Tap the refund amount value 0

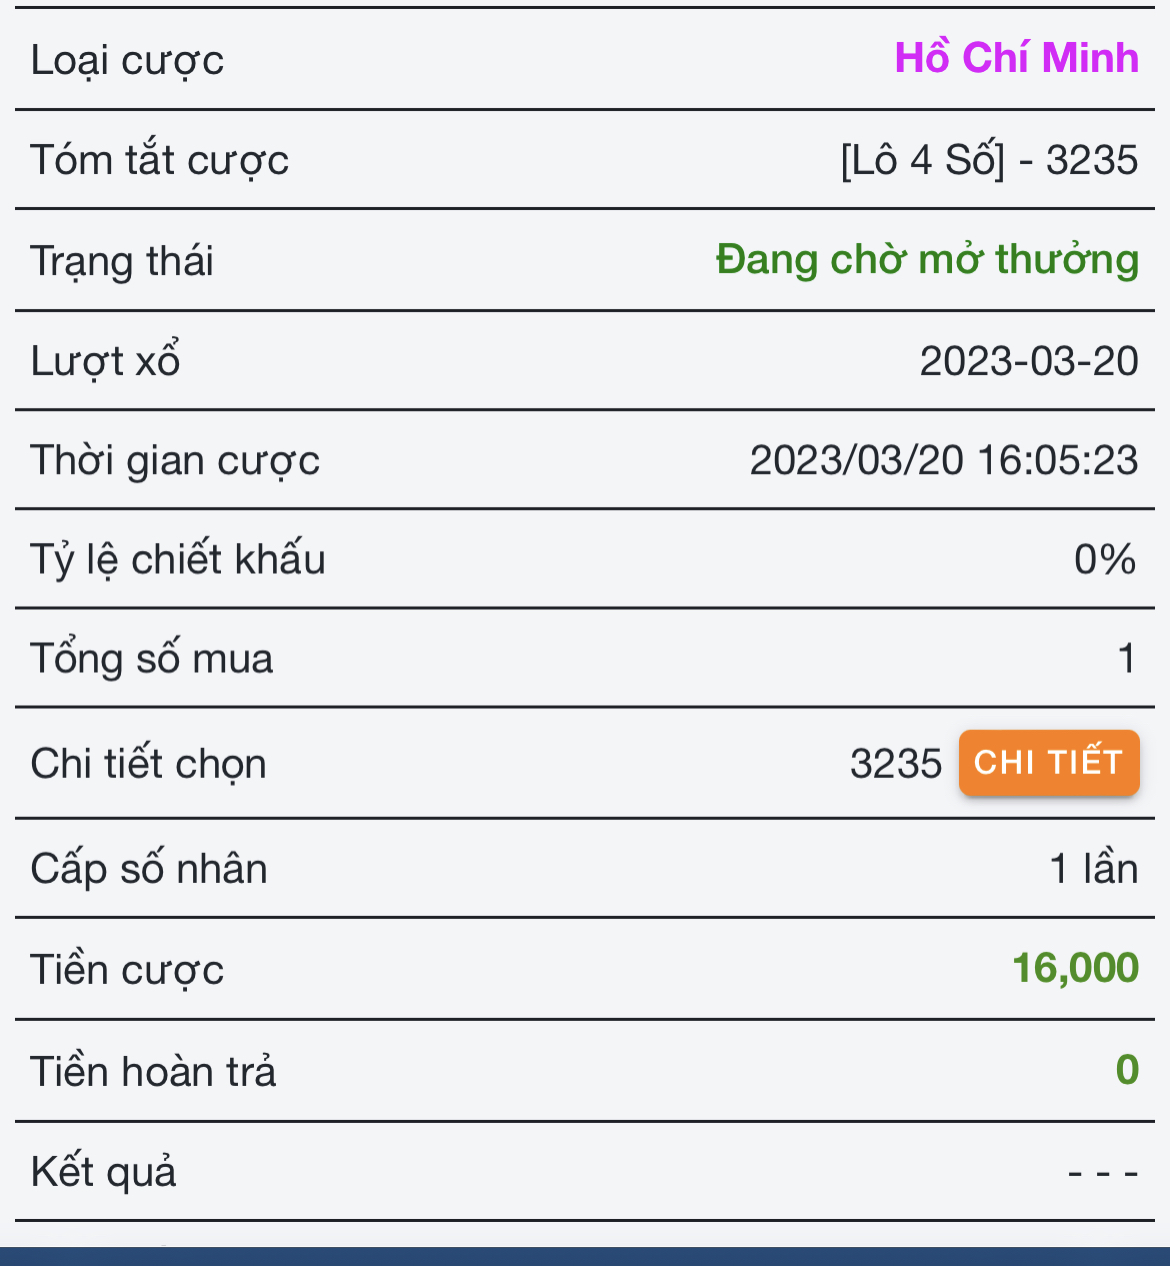(1126, 1070)
